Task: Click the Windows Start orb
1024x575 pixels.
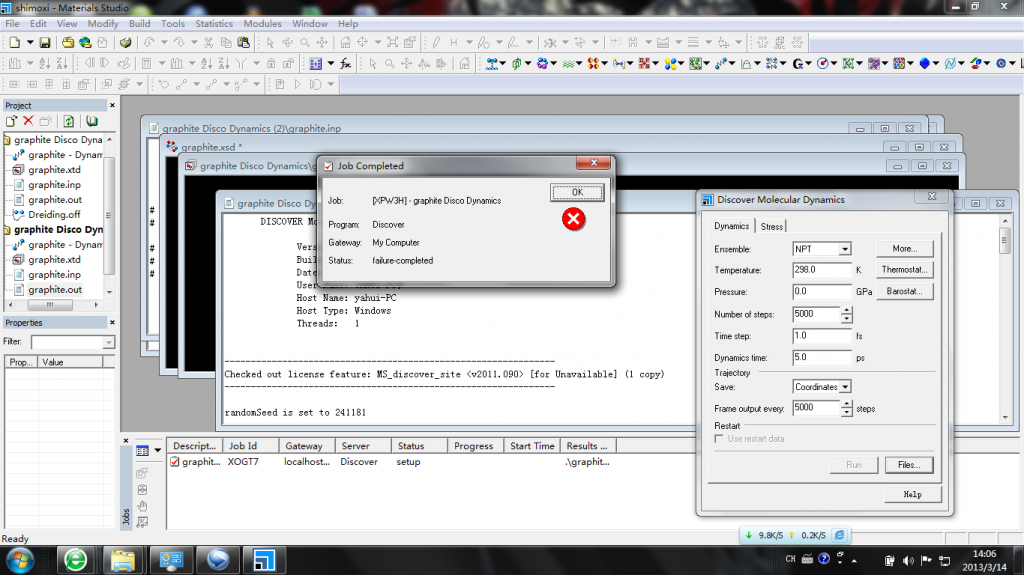Action: point(20,561)
